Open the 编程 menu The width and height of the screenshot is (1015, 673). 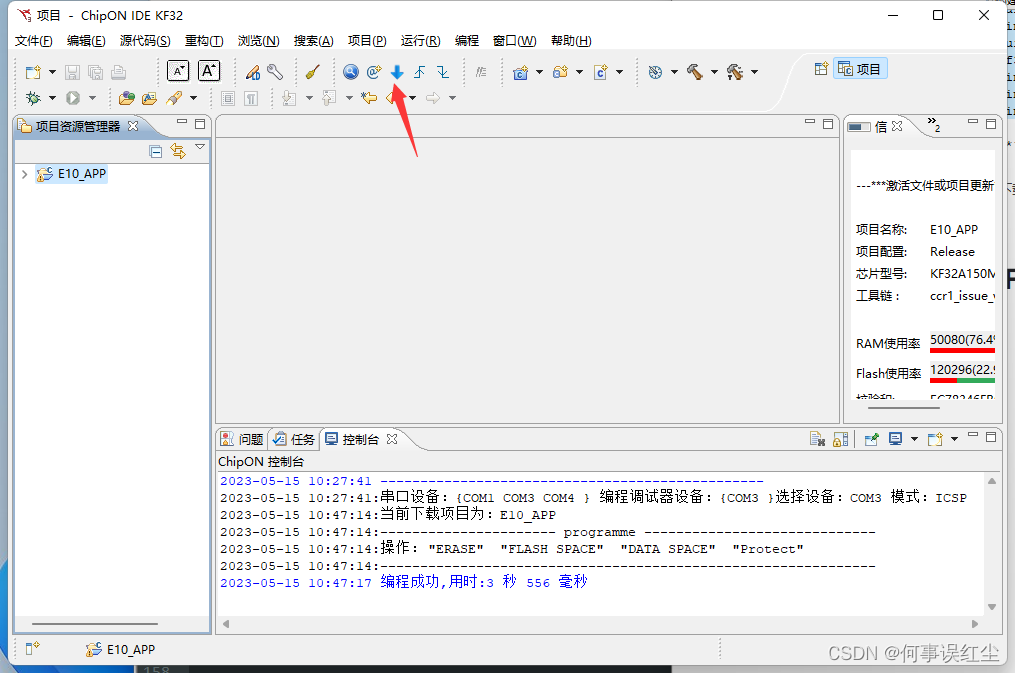[x=467, y=41]
